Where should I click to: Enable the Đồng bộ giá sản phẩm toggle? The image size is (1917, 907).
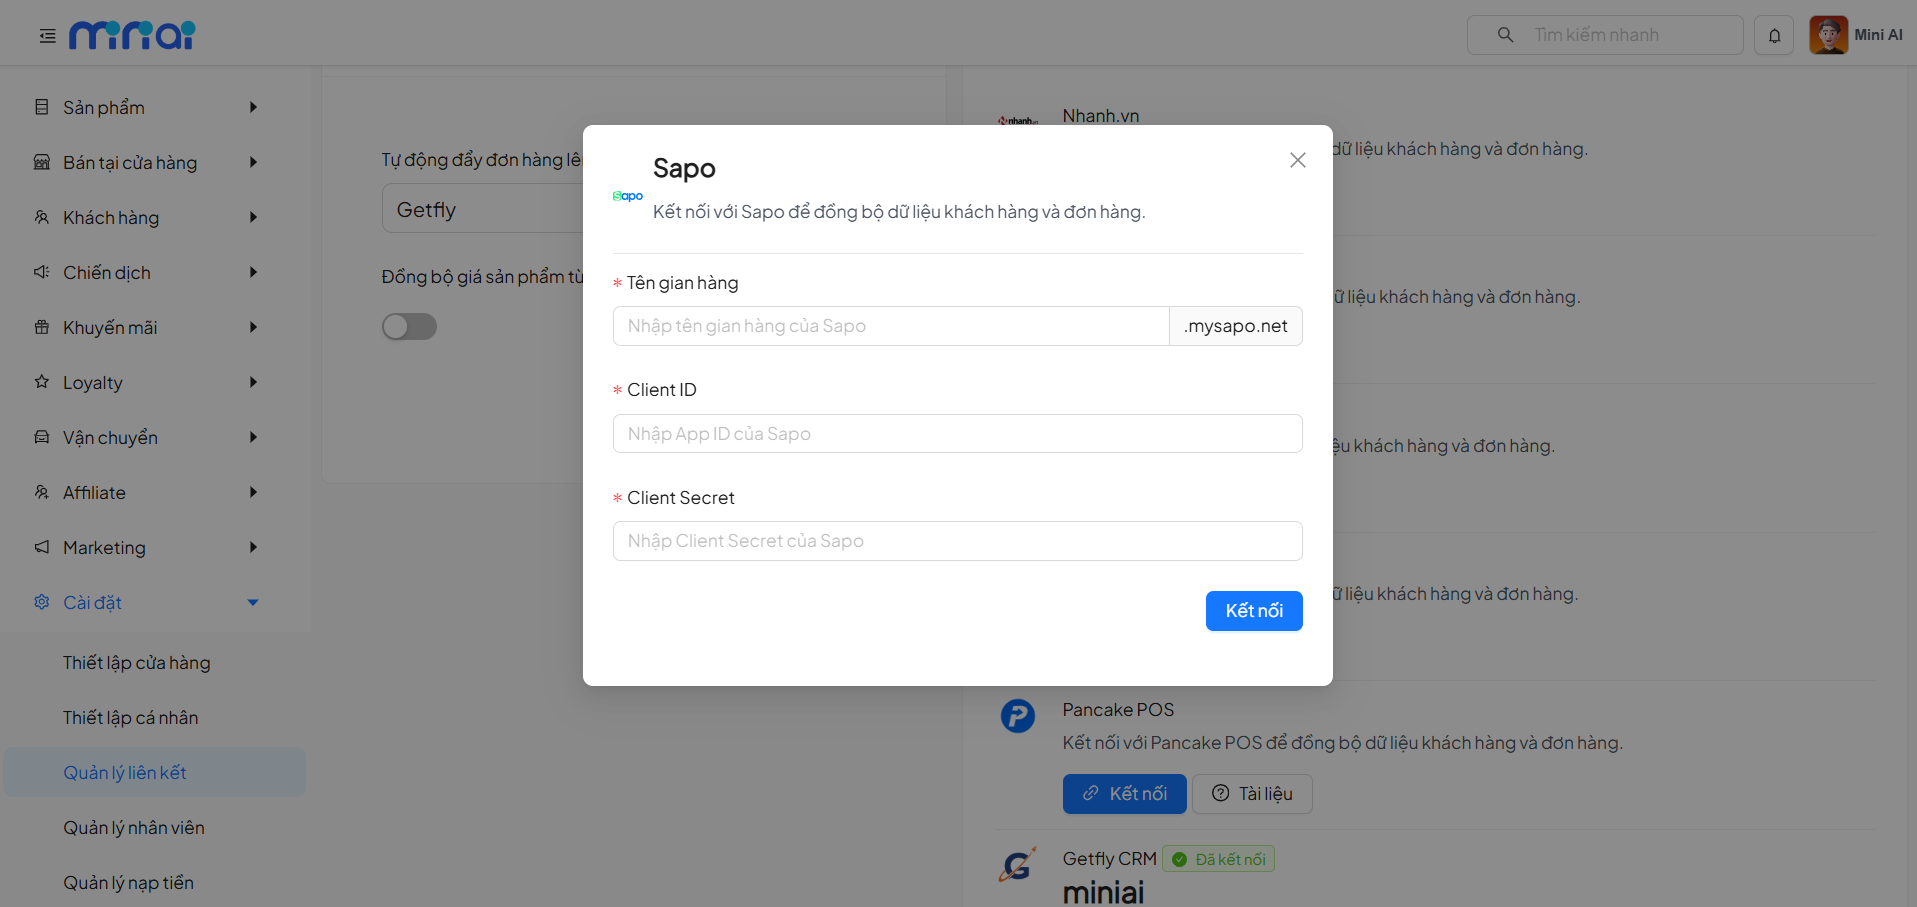pyautogui.click(x=409, y=326)
